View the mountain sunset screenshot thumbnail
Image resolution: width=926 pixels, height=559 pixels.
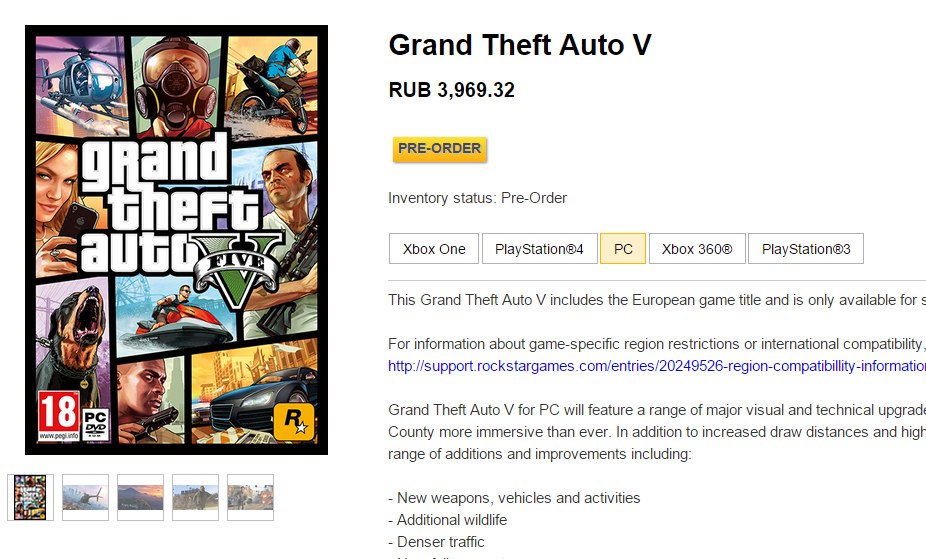click(x=140, y=497)
